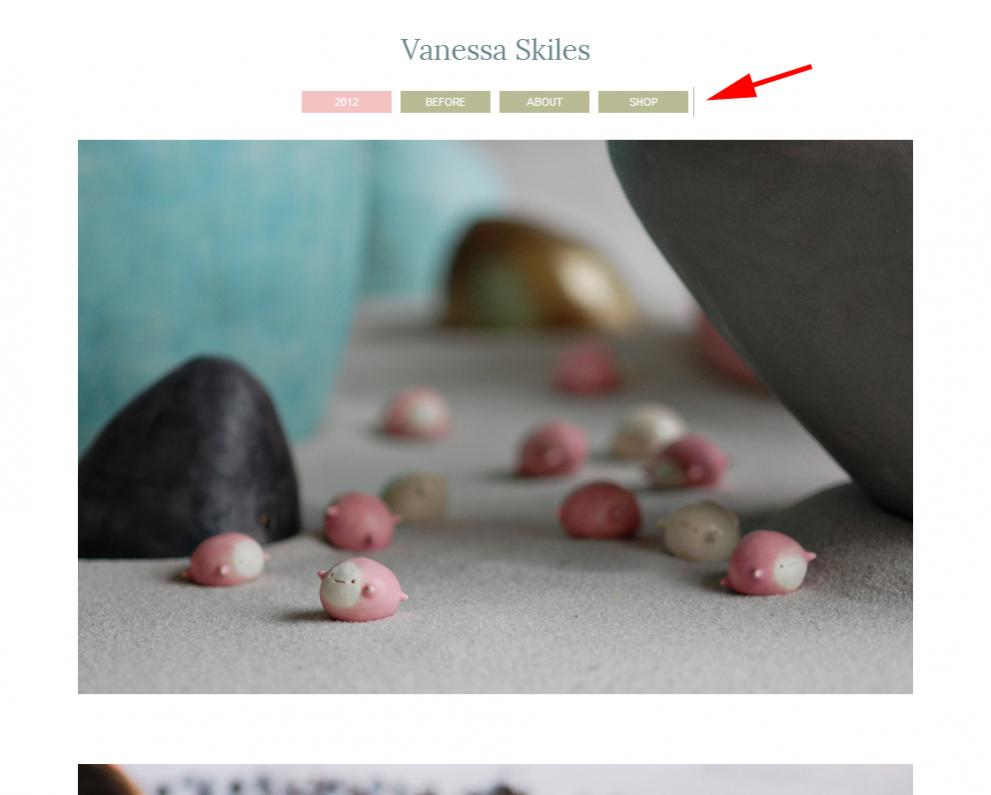Screen dimensions: 991x795
Task: Visit the SHOP page
Action: tap(643, 102)
